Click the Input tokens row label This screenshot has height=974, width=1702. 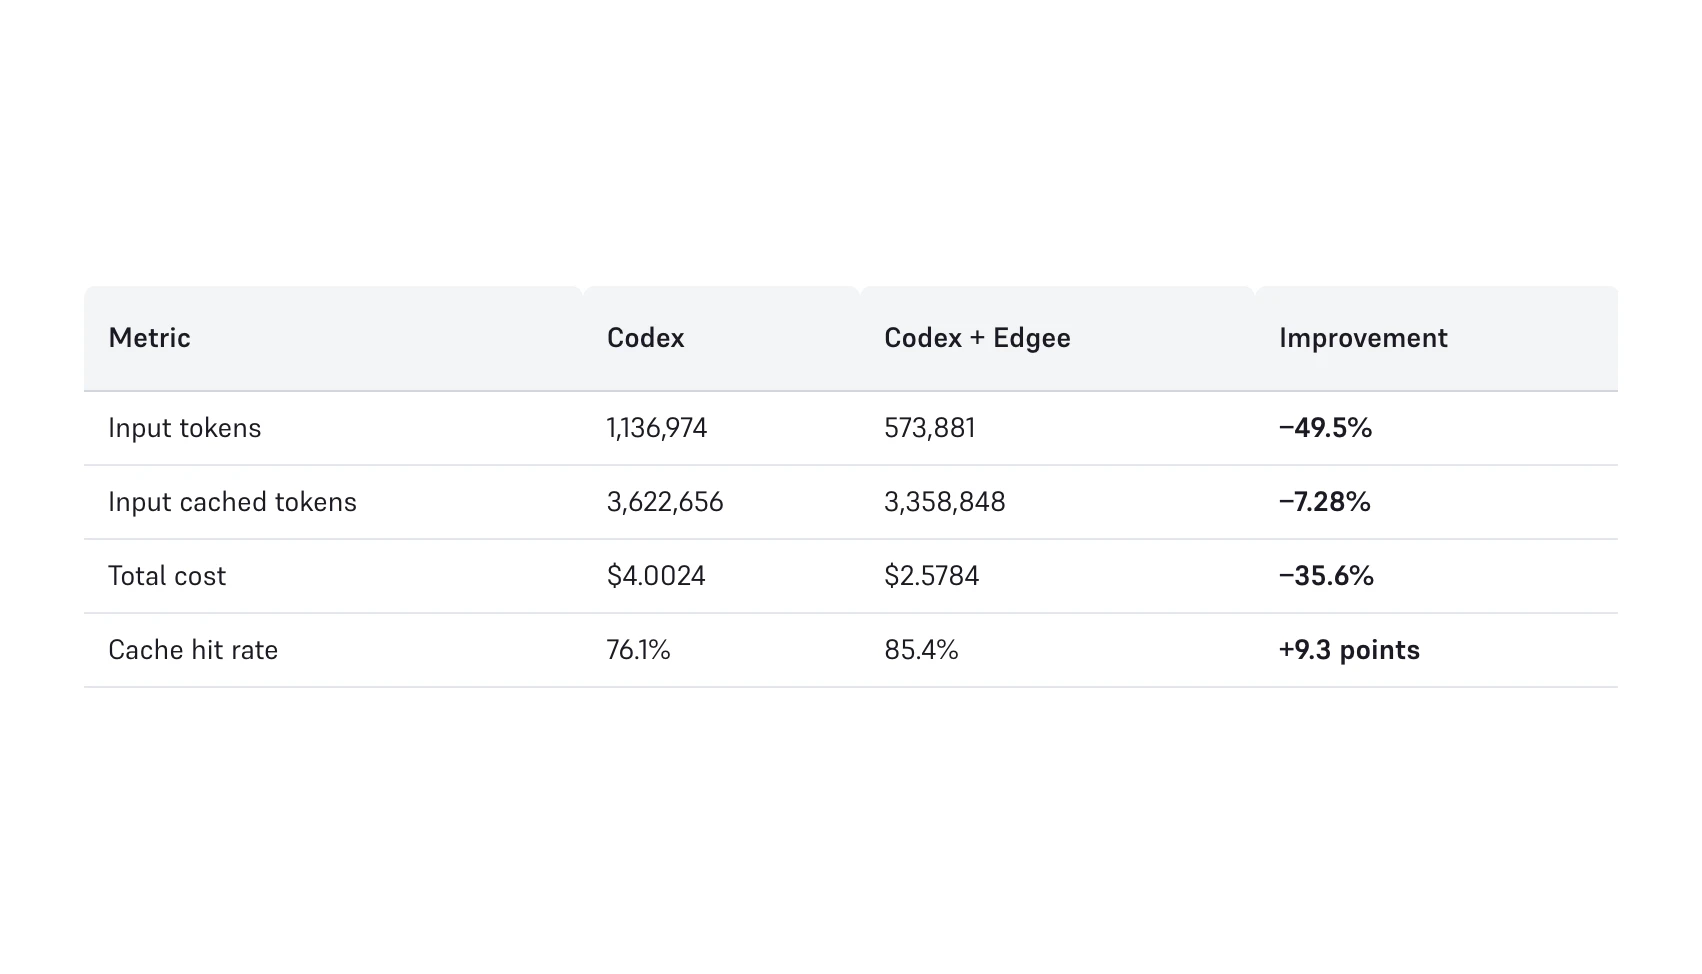point(184,428)
